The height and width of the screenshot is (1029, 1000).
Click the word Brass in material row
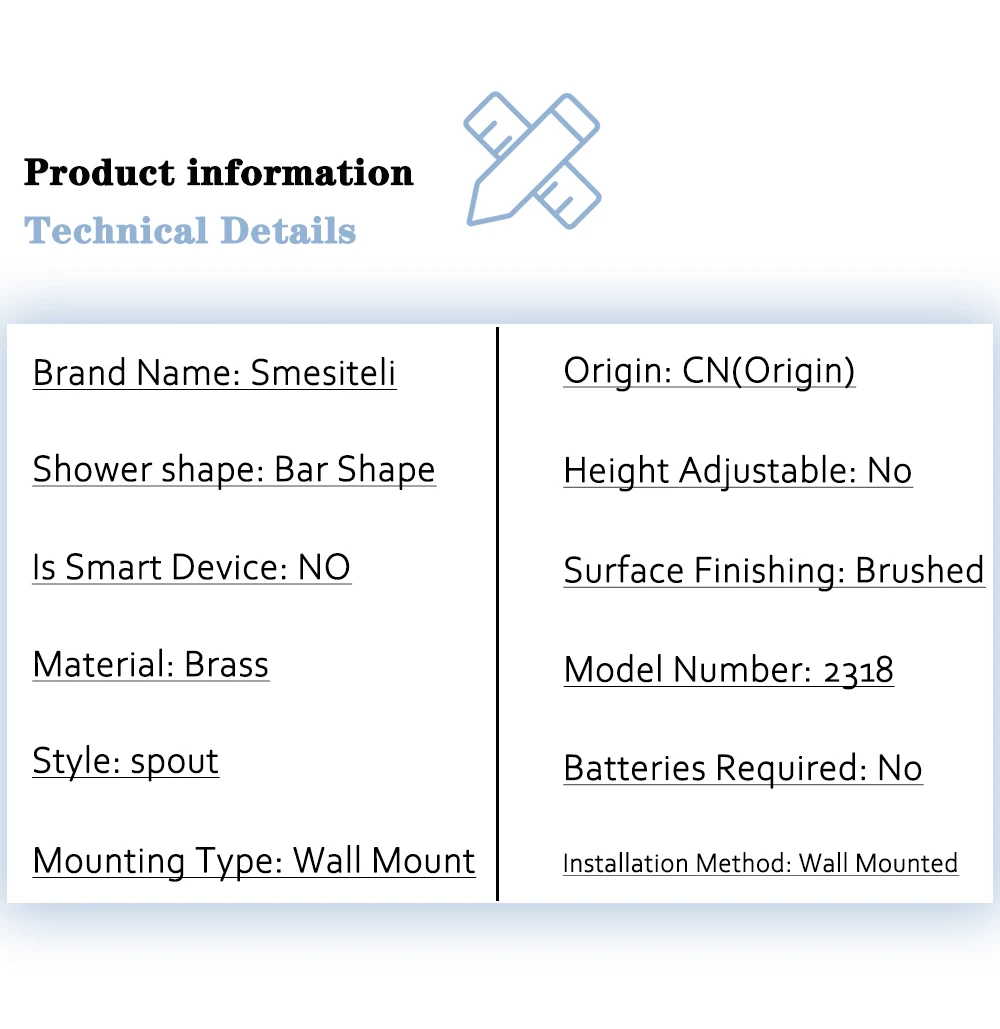tap(226, 664)
